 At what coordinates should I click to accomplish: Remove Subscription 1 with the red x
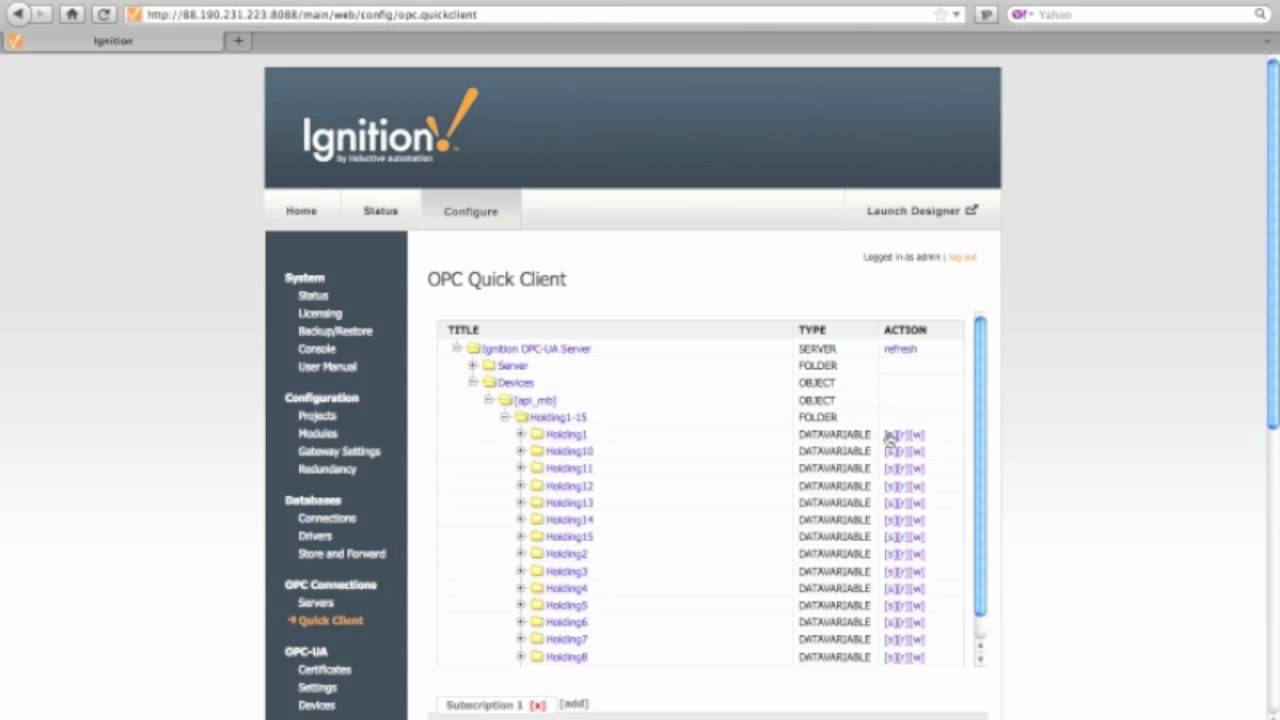pos(538,705)
